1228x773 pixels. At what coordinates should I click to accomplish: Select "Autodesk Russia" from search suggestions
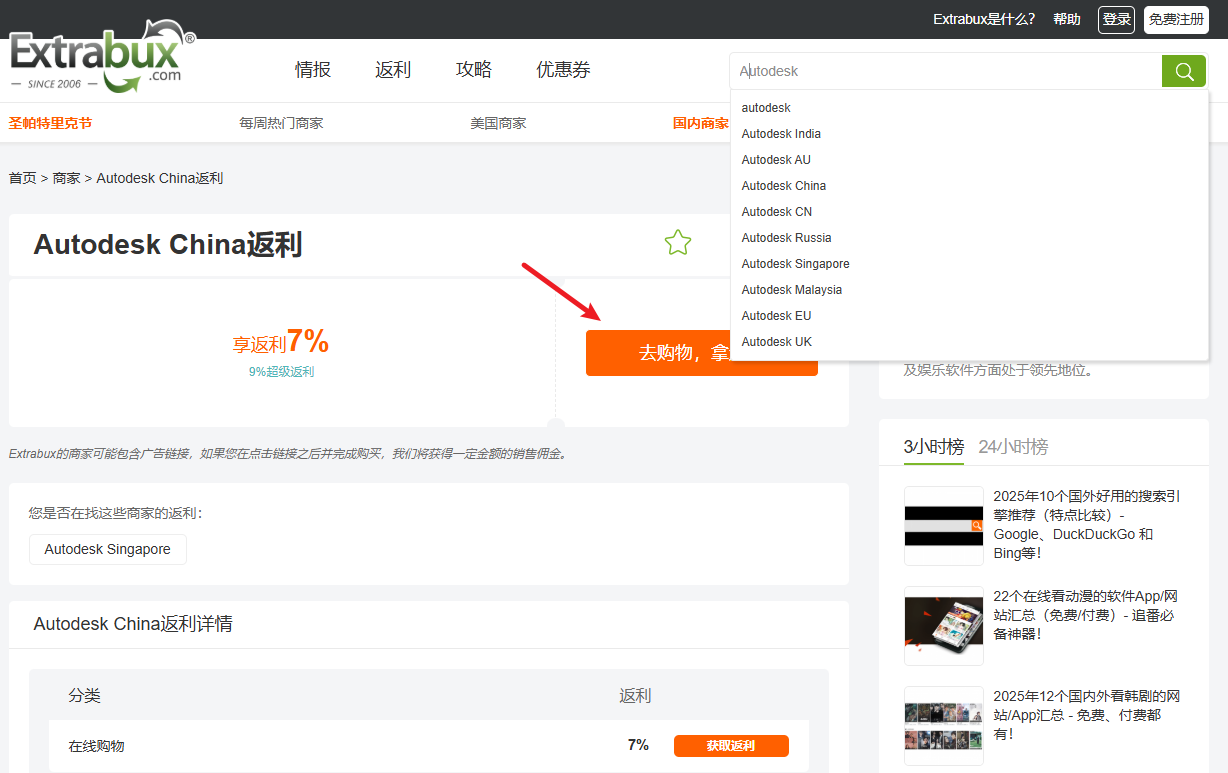pyautogui.click(x=786, y=237)
